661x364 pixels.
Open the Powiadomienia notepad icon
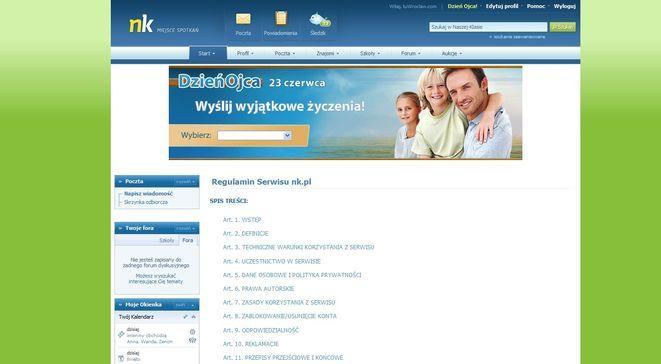coord(281,18)
